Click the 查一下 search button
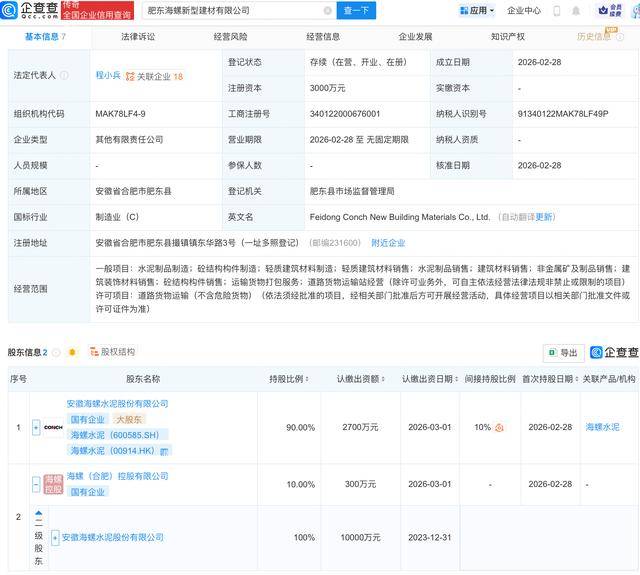This screenshot has height=575, width=640. 355,11
